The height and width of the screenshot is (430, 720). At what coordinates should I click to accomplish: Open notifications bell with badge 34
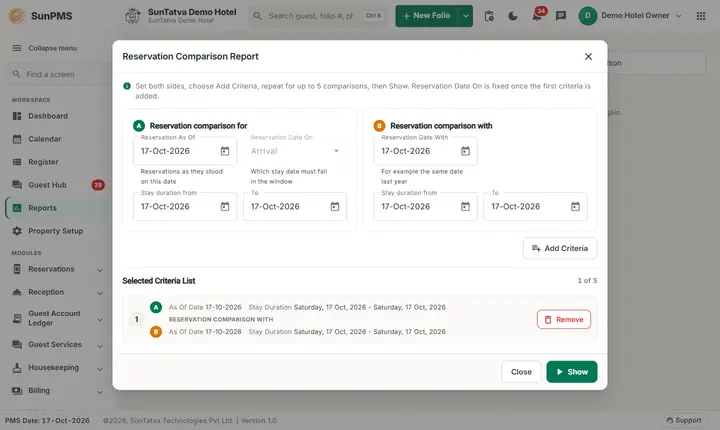(x=537, y=16)
